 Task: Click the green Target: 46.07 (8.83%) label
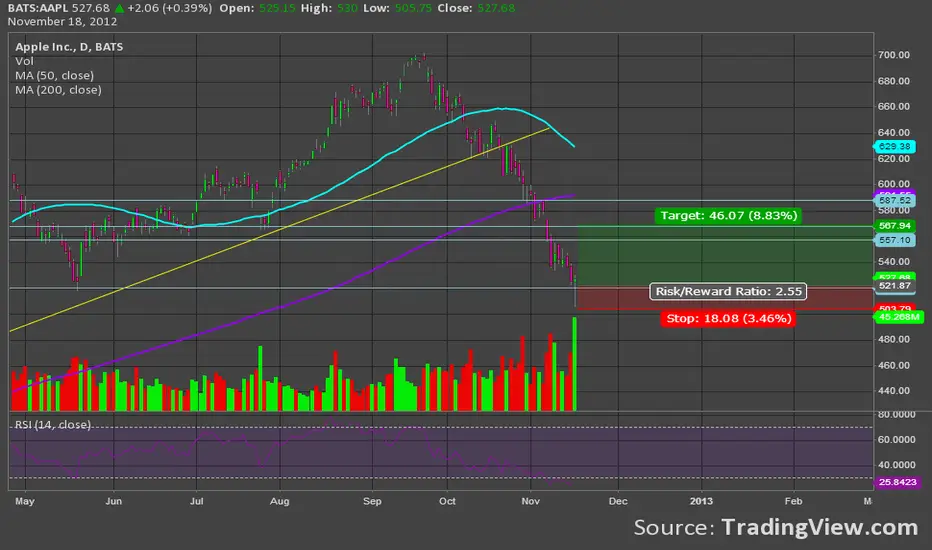pyautogui.click(x=729, y=215)
